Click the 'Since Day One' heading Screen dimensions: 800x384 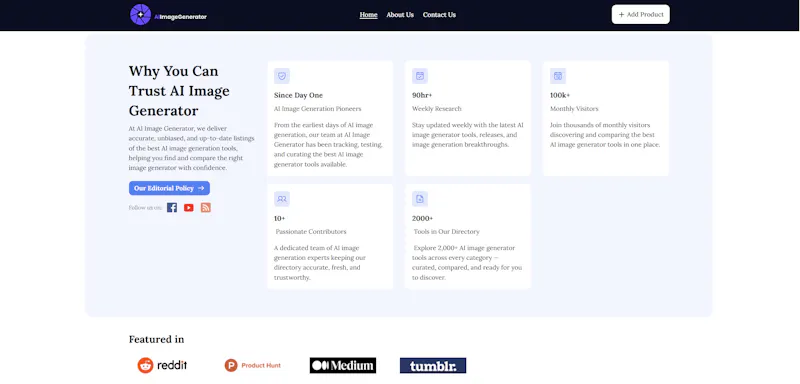coord(298,95)
